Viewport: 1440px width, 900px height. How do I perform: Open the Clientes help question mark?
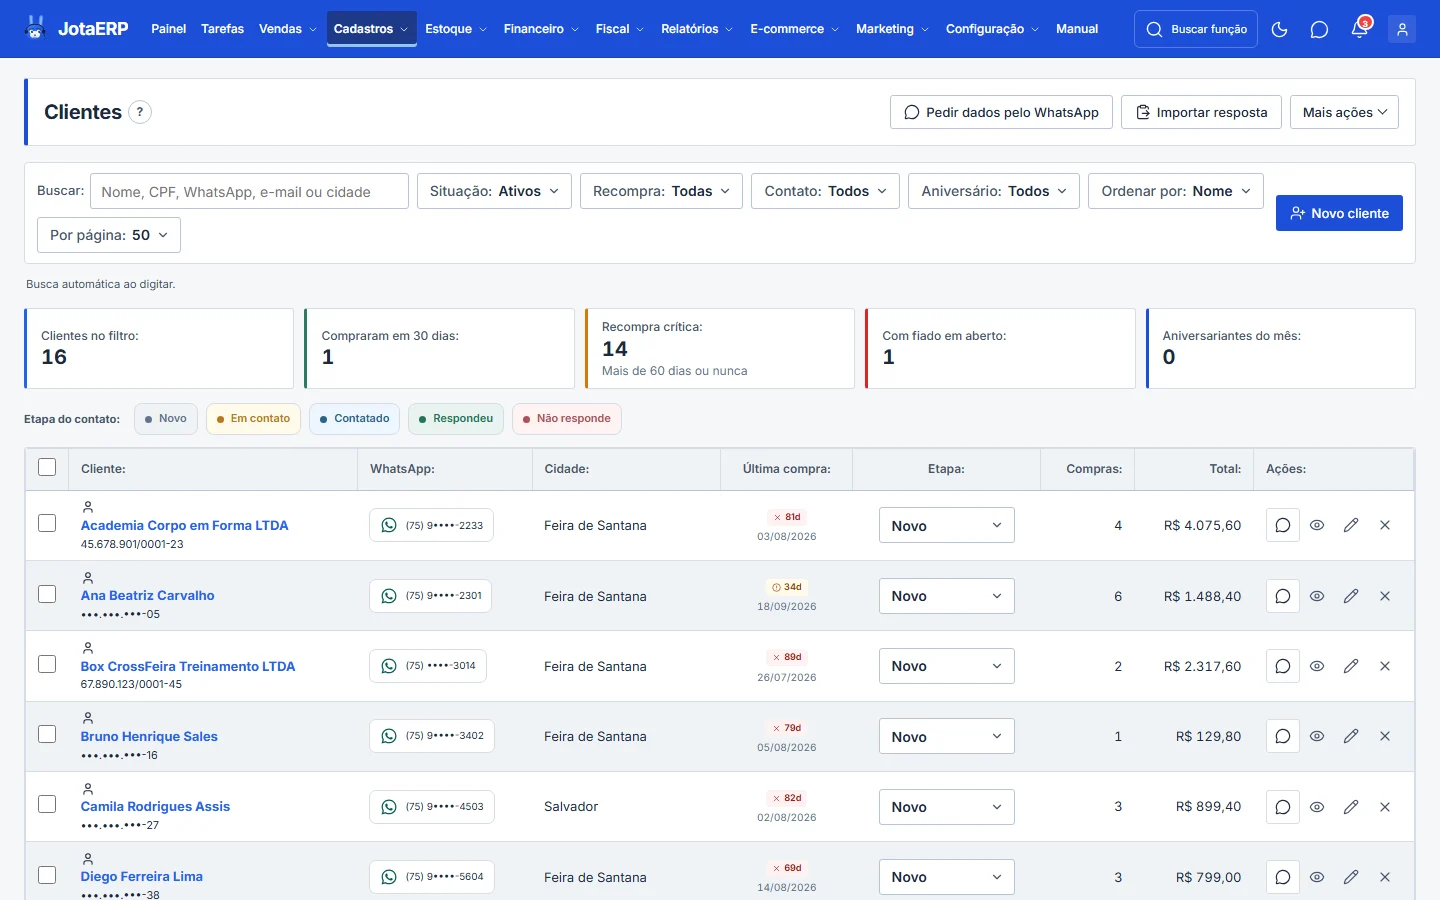click(140, 112)
